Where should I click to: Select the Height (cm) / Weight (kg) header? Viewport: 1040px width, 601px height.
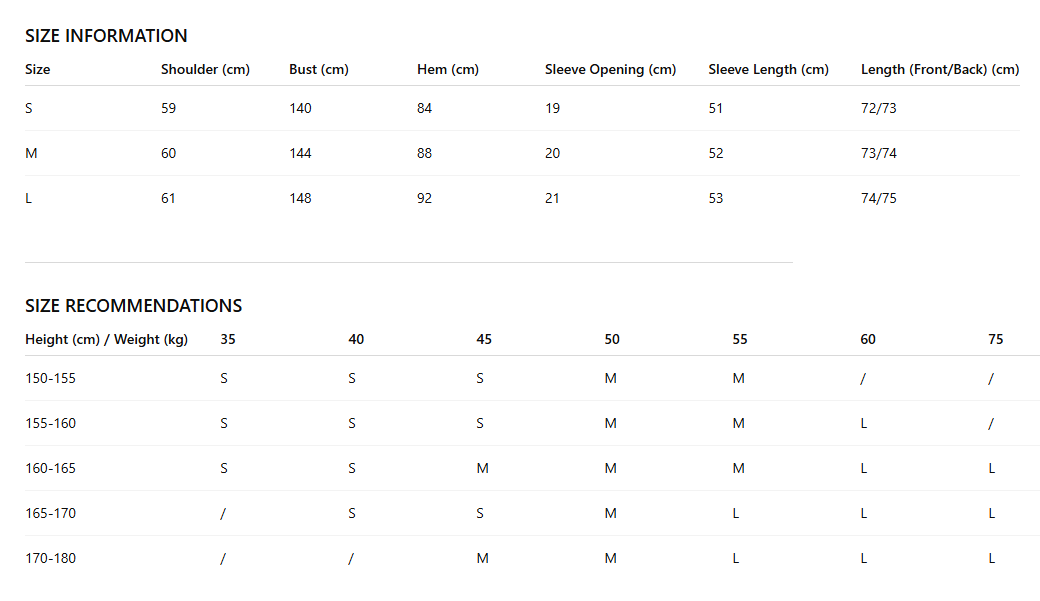point(106,340)
